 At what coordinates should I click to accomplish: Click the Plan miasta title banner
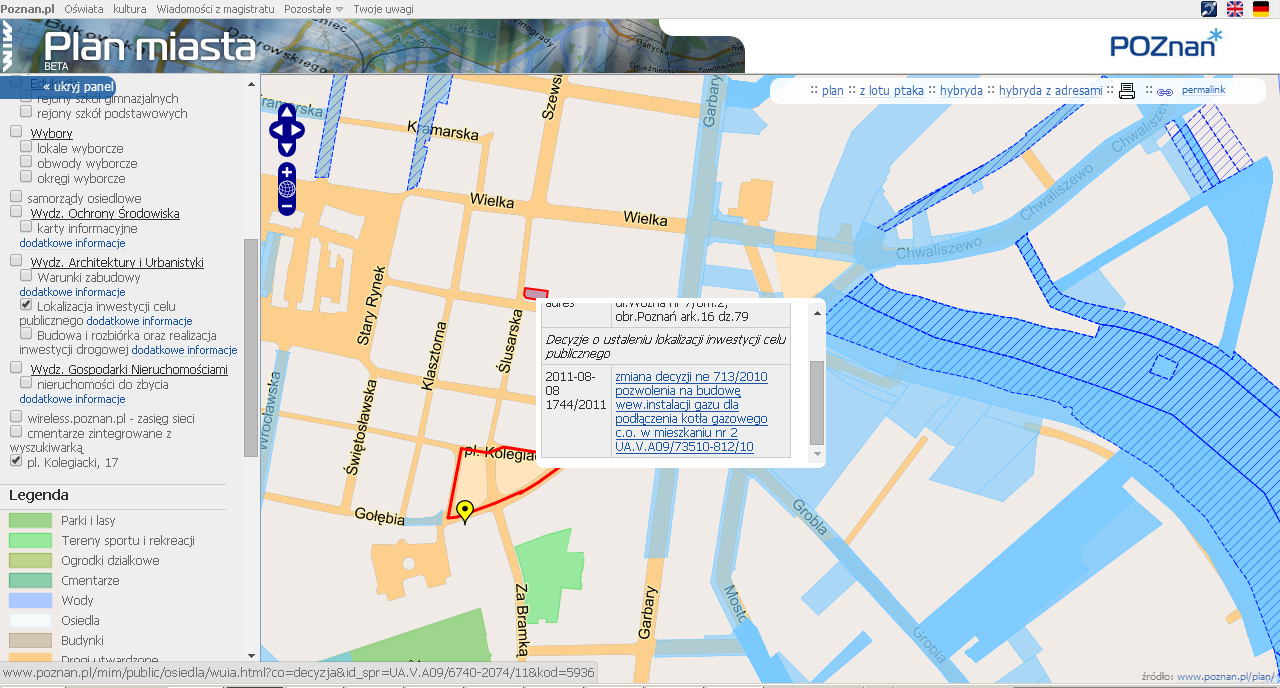[x=150, y=47]
